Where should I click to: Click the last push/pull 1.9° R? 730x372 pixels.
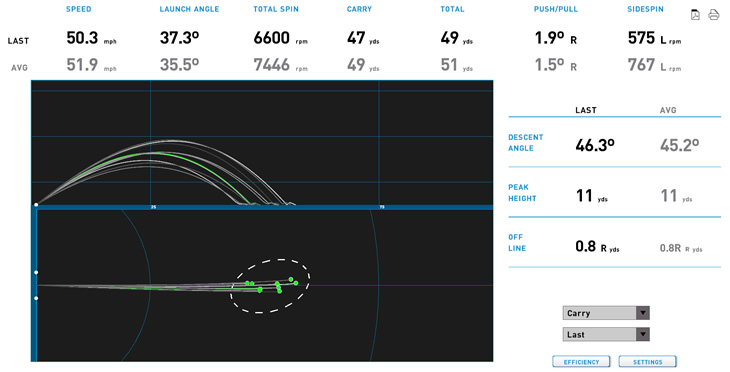555,38
